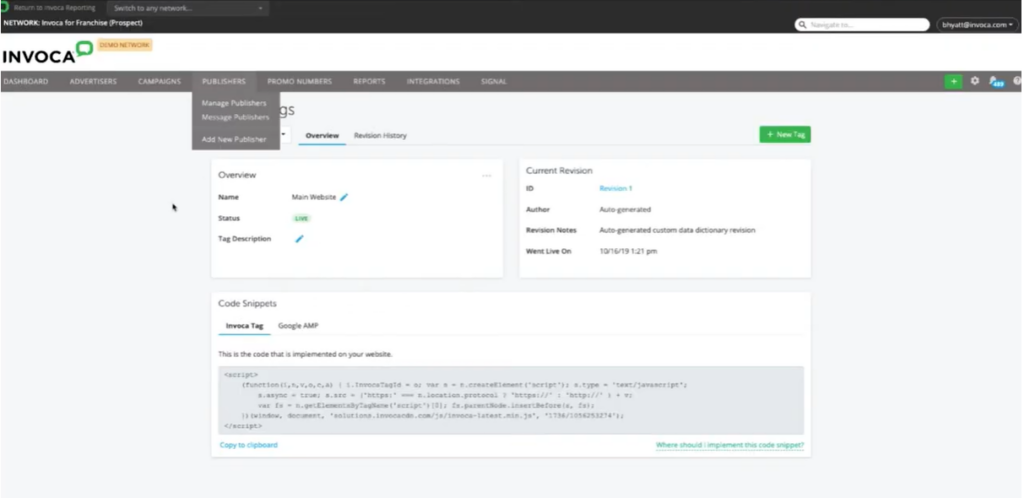The width and height of the screenshot is (1024, 498).
Task: Switch to the Overview tab
Action: tap(323, 136)
